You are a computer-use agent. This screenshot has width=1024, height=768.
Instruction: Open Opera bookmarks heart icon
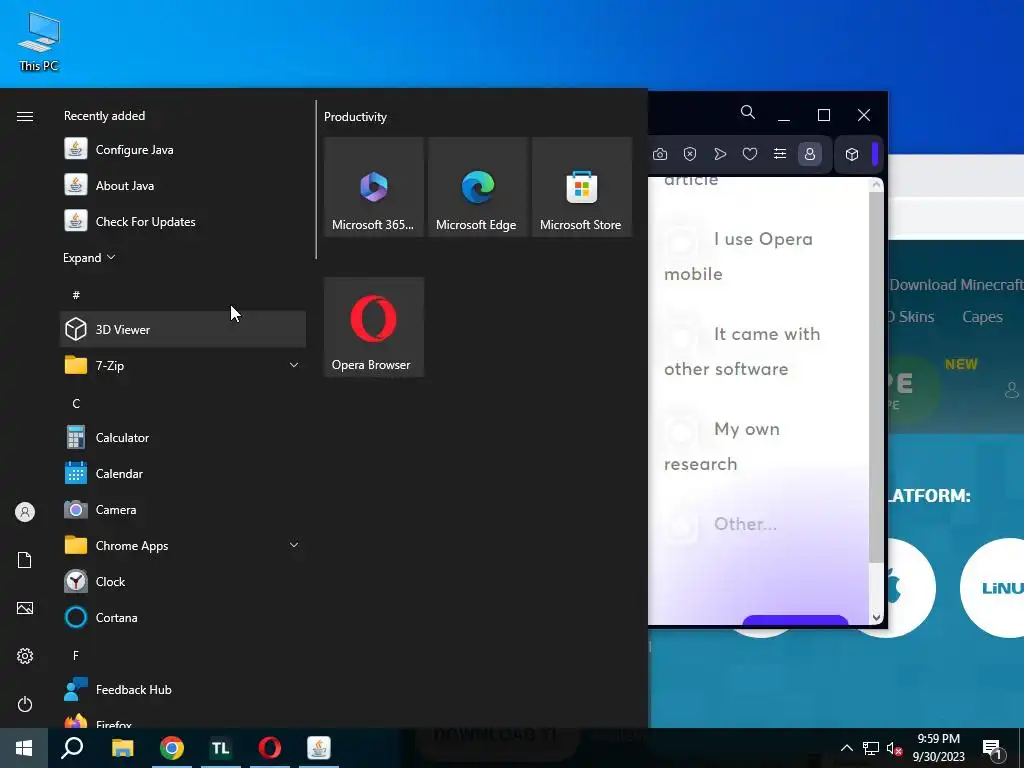750,154
